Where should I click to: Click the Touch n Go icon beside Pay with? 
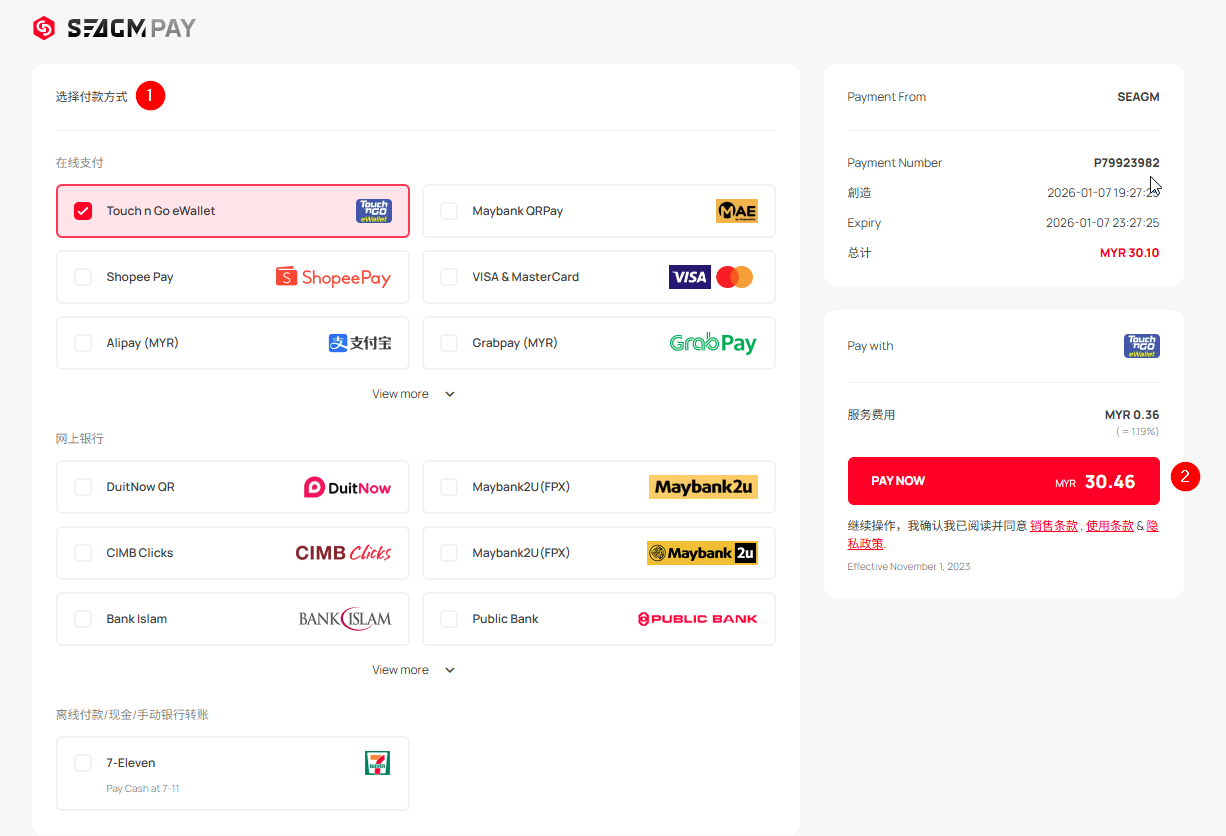1141,346
